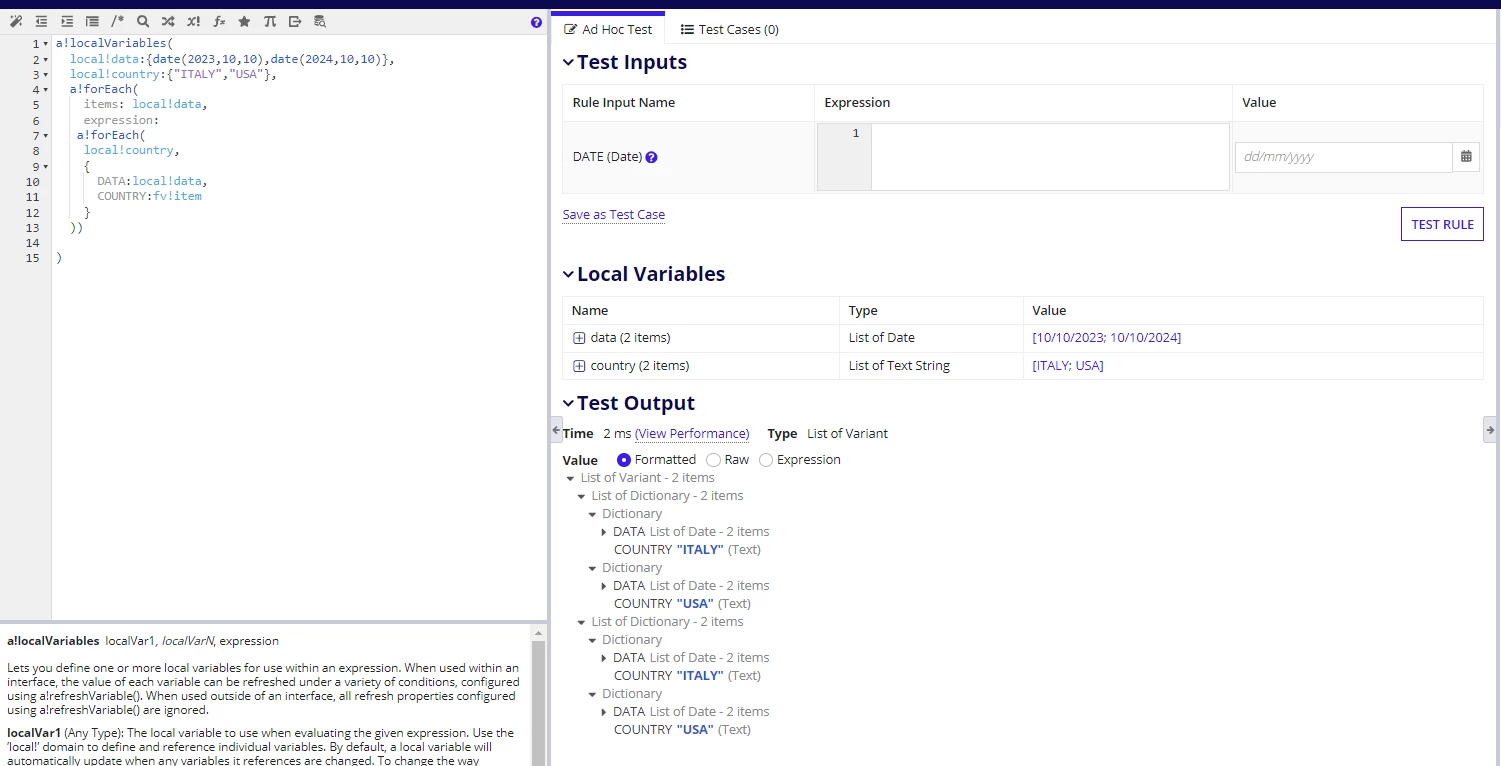Open the View Performance link

pyautogui.click(x=692, y=433)
